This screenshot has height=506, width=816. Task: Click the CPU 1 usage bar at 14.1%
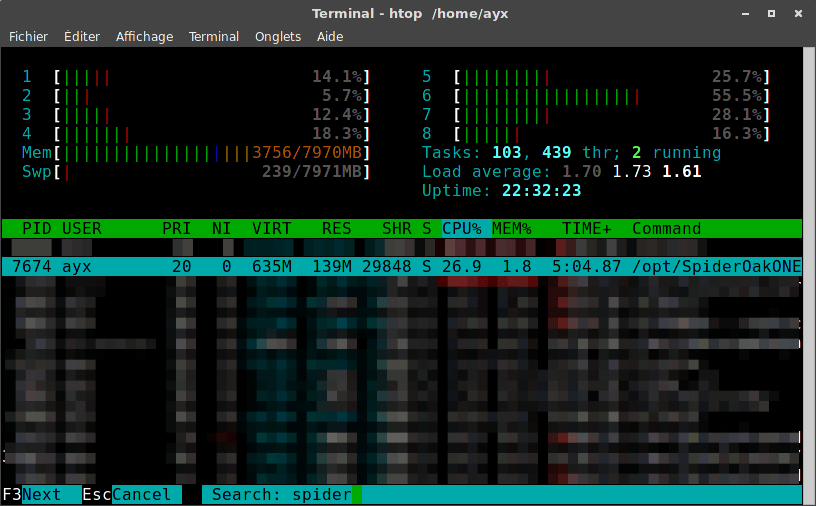pyautogui.click(x=212, y=77)
